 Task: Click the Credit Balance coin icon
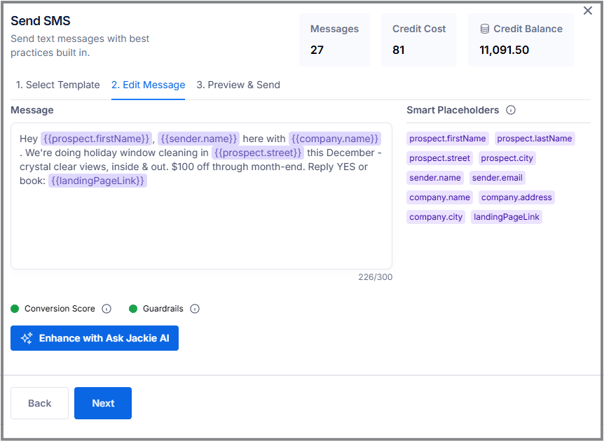[485, 29]
